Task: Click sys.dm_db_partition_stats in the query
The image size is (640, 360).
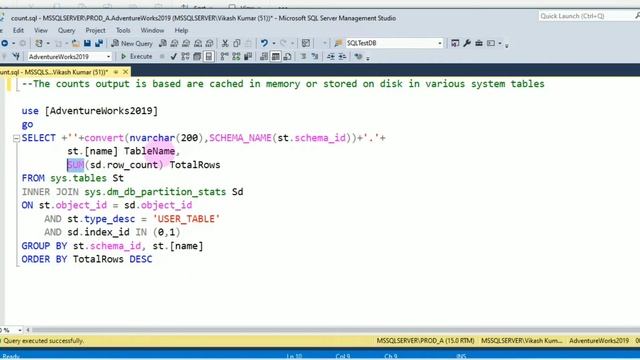Action: pos(155,192)
